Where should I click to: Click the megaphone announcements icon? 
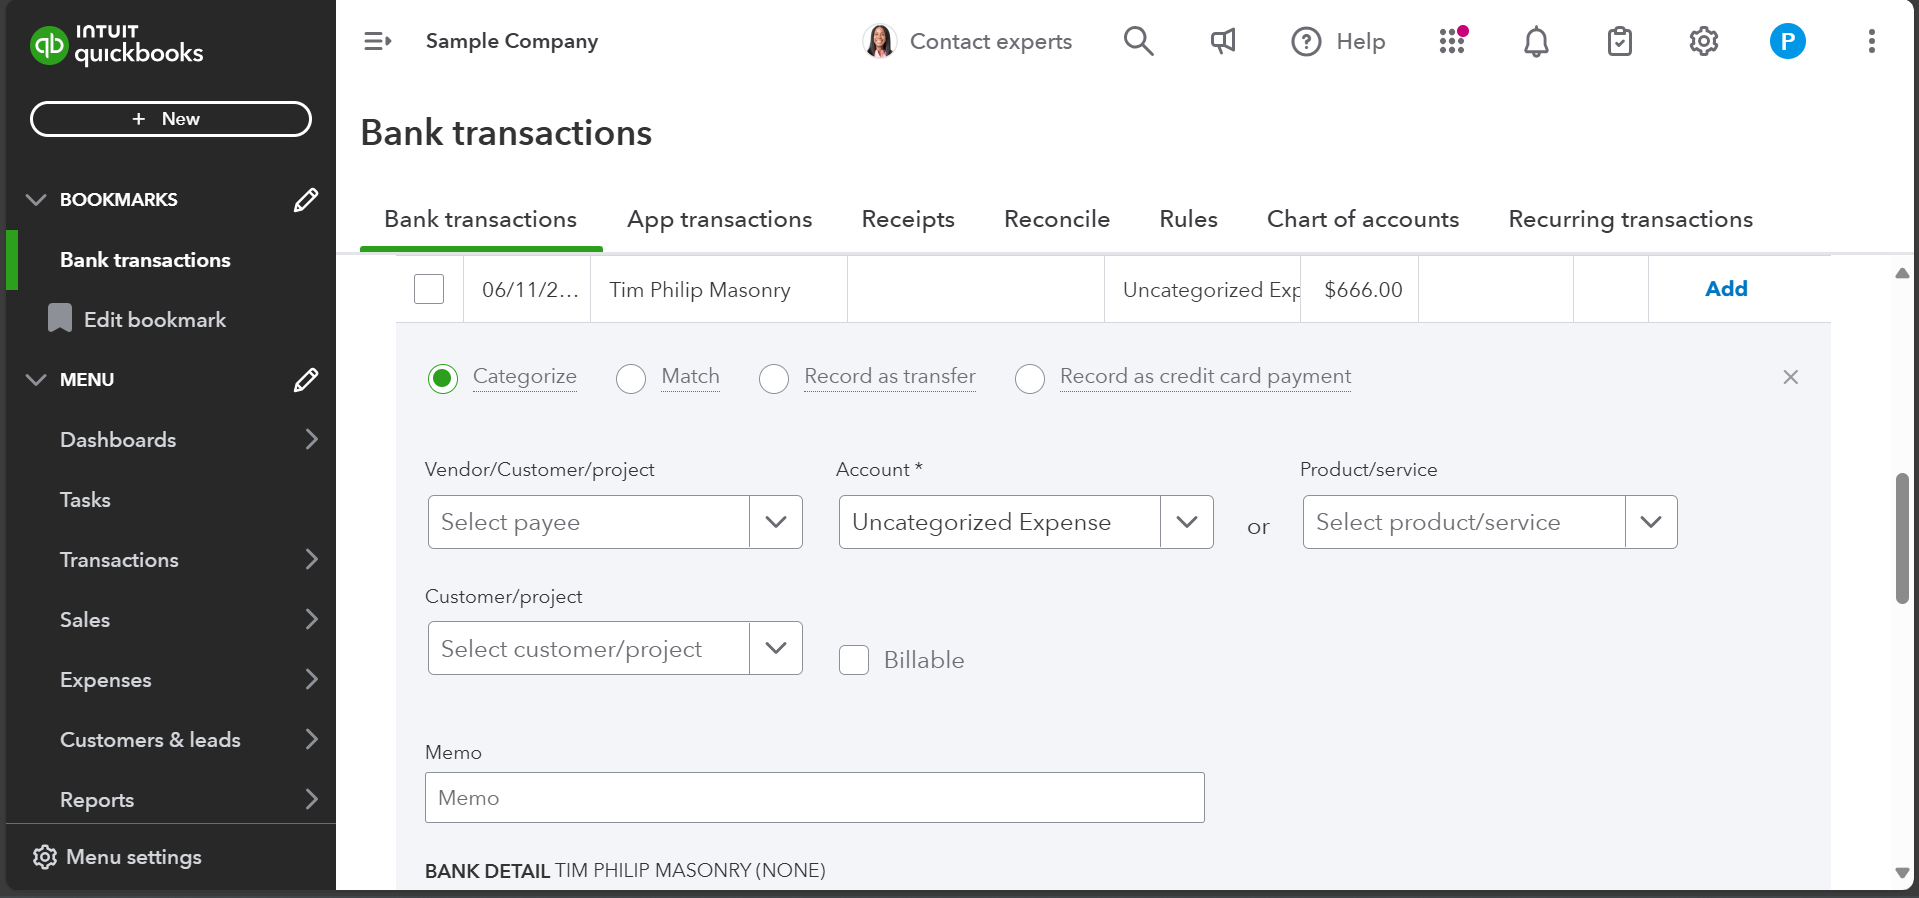coord(1222,41)
